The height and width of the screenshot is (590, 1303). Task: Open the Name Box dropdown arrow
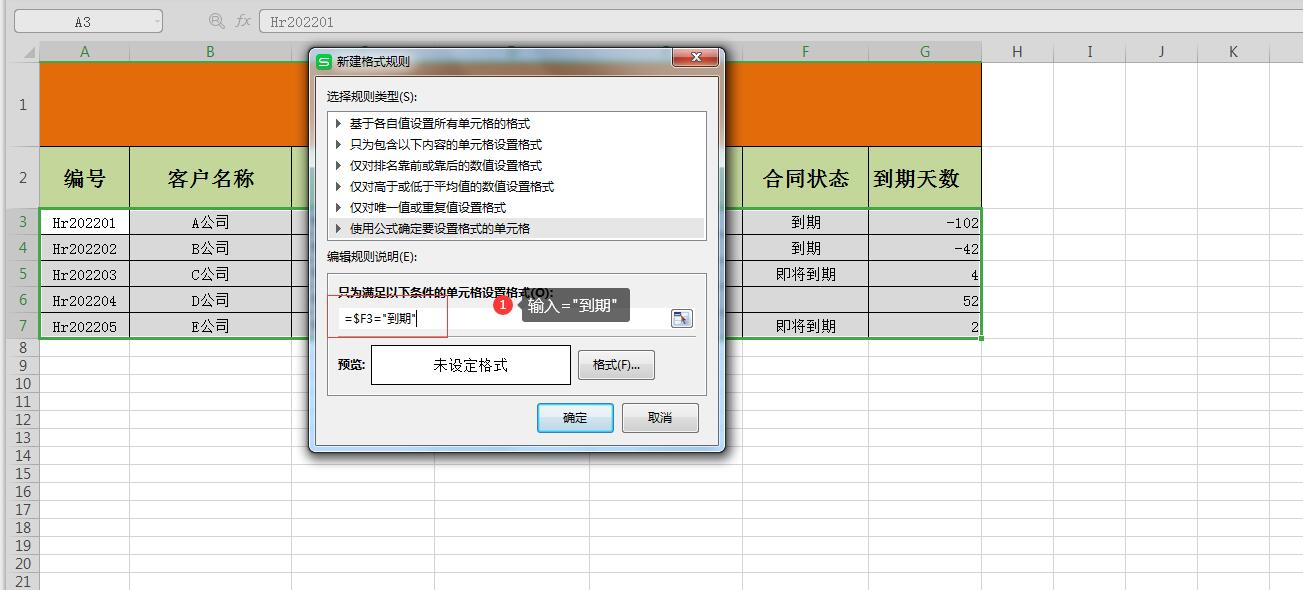click(157, 21)
